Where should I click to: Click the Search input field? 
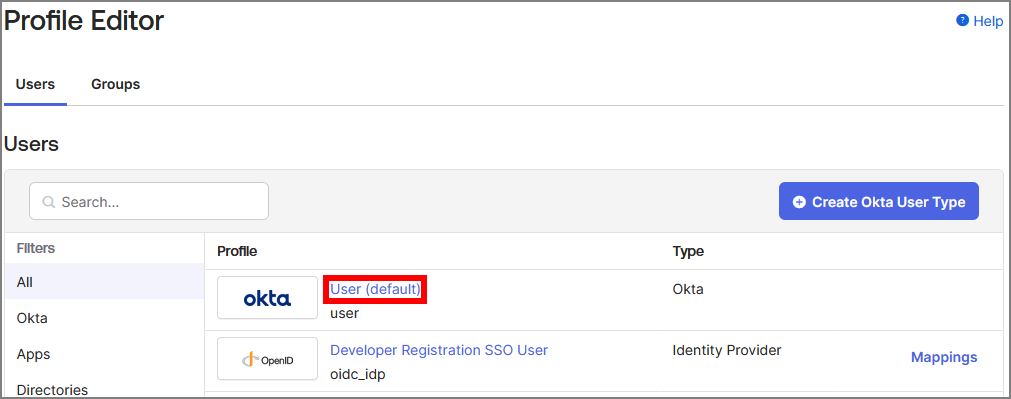(x=149, y=202)
